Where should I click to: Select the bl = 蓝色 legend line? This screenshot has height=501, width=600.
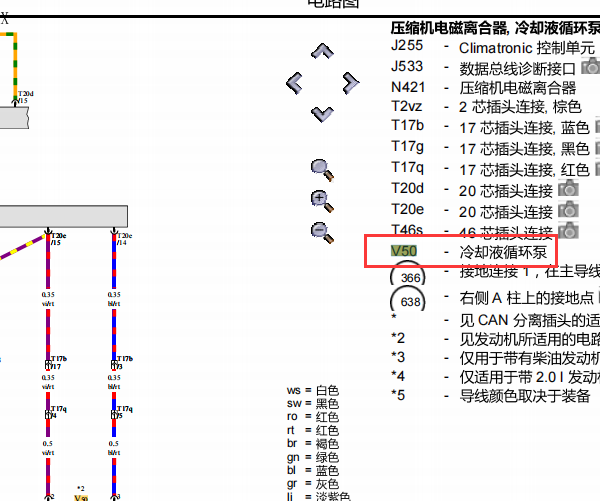[313, 470]
